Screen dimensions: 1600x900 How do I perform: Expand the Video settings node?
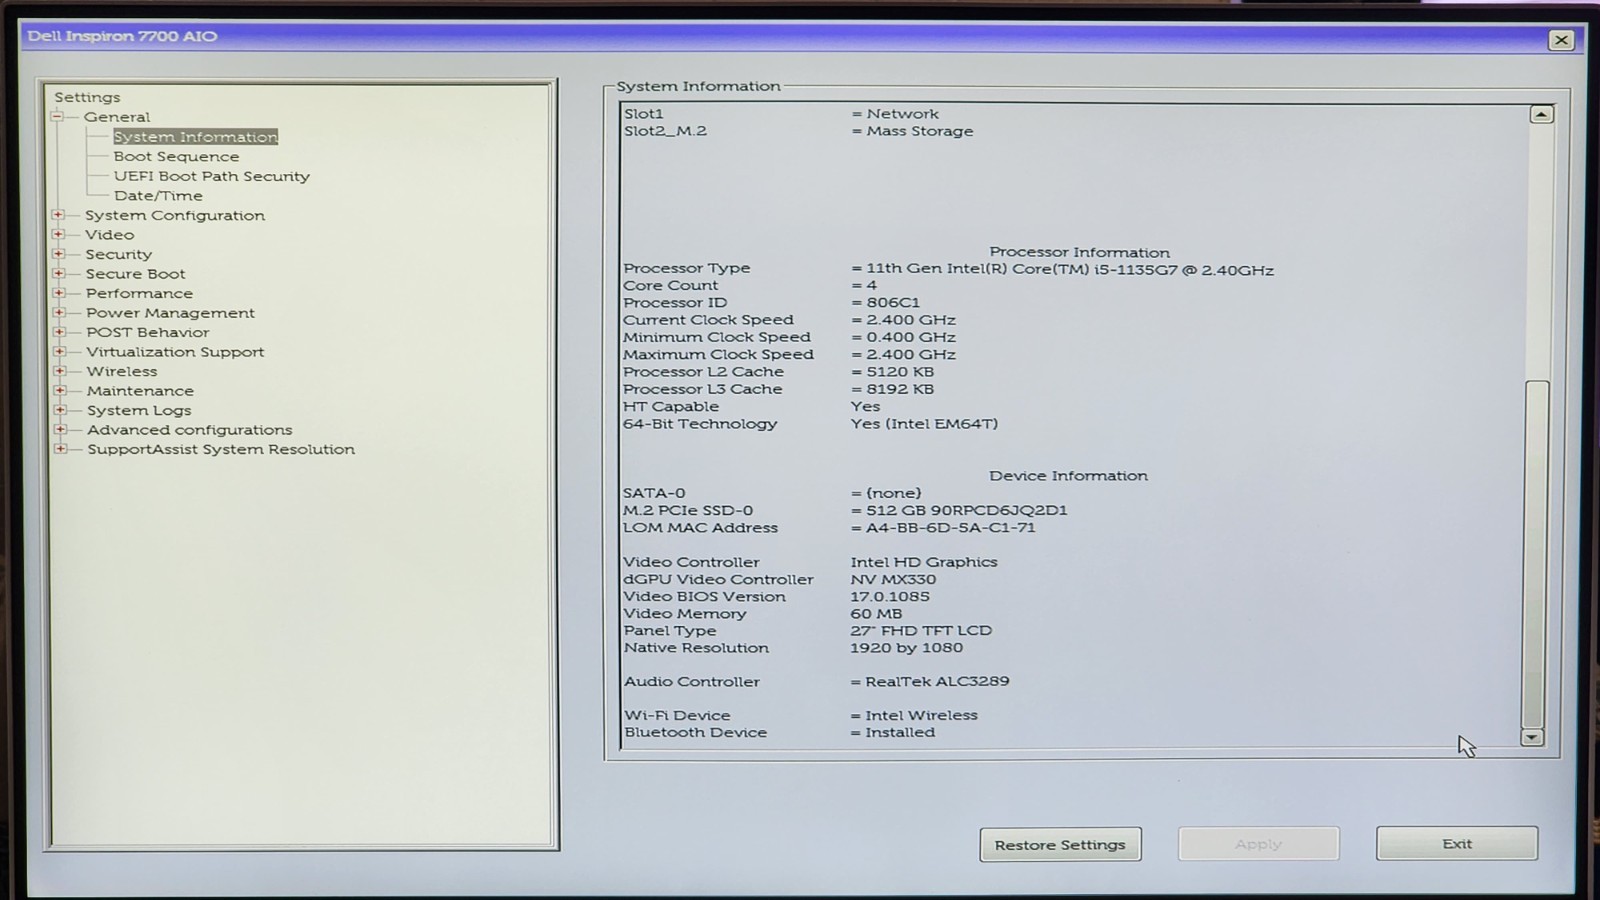pyautogui.click(x=58, y=234)
